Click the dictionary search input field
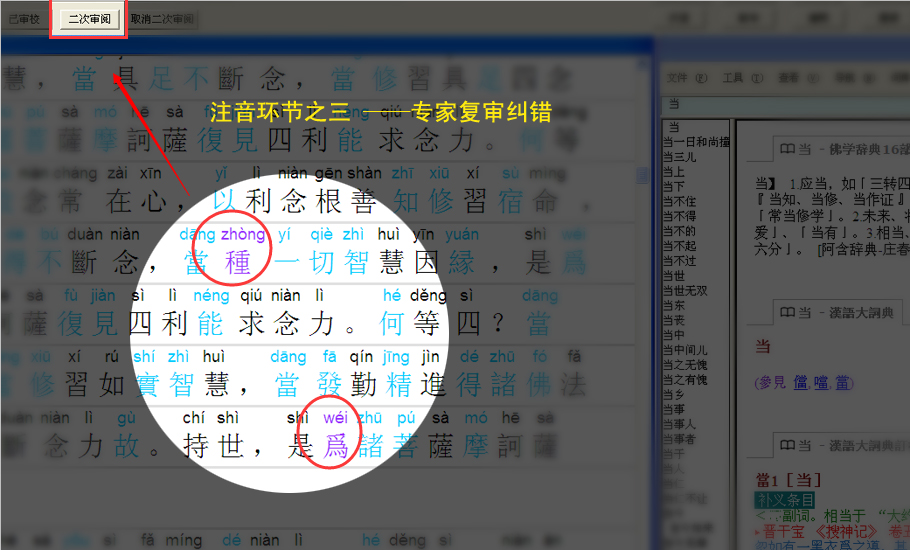The width and height of the screenshot is (910, 550). (x=700, y=103)
